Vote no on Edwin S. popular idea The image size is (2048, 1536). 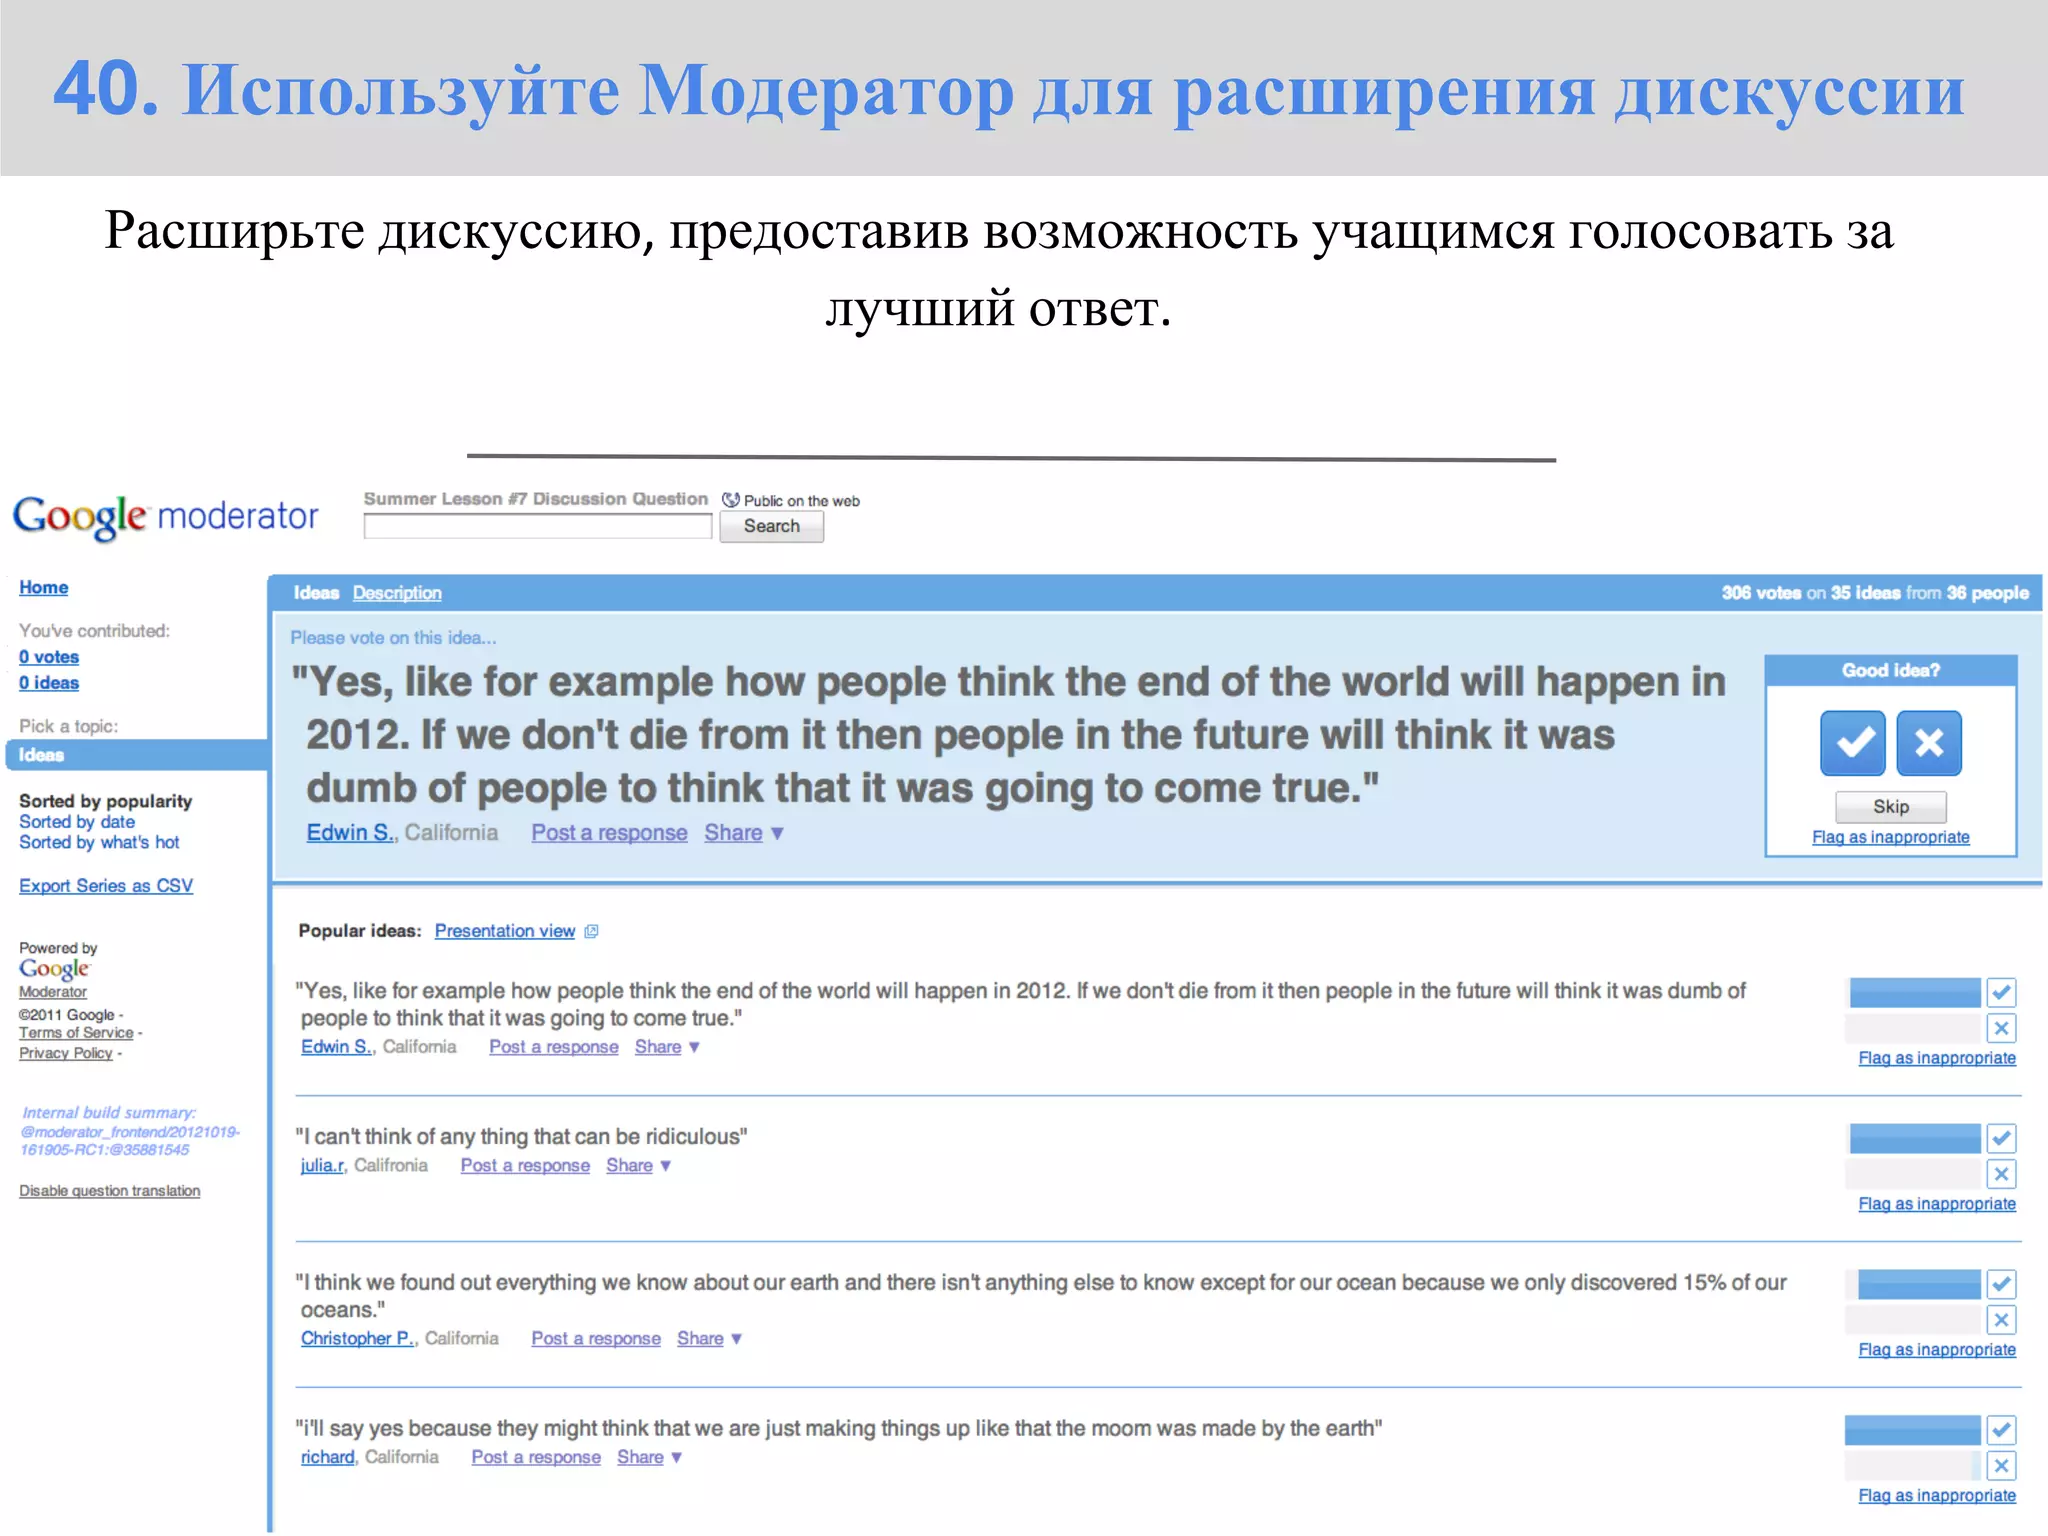(2001, 1028)
